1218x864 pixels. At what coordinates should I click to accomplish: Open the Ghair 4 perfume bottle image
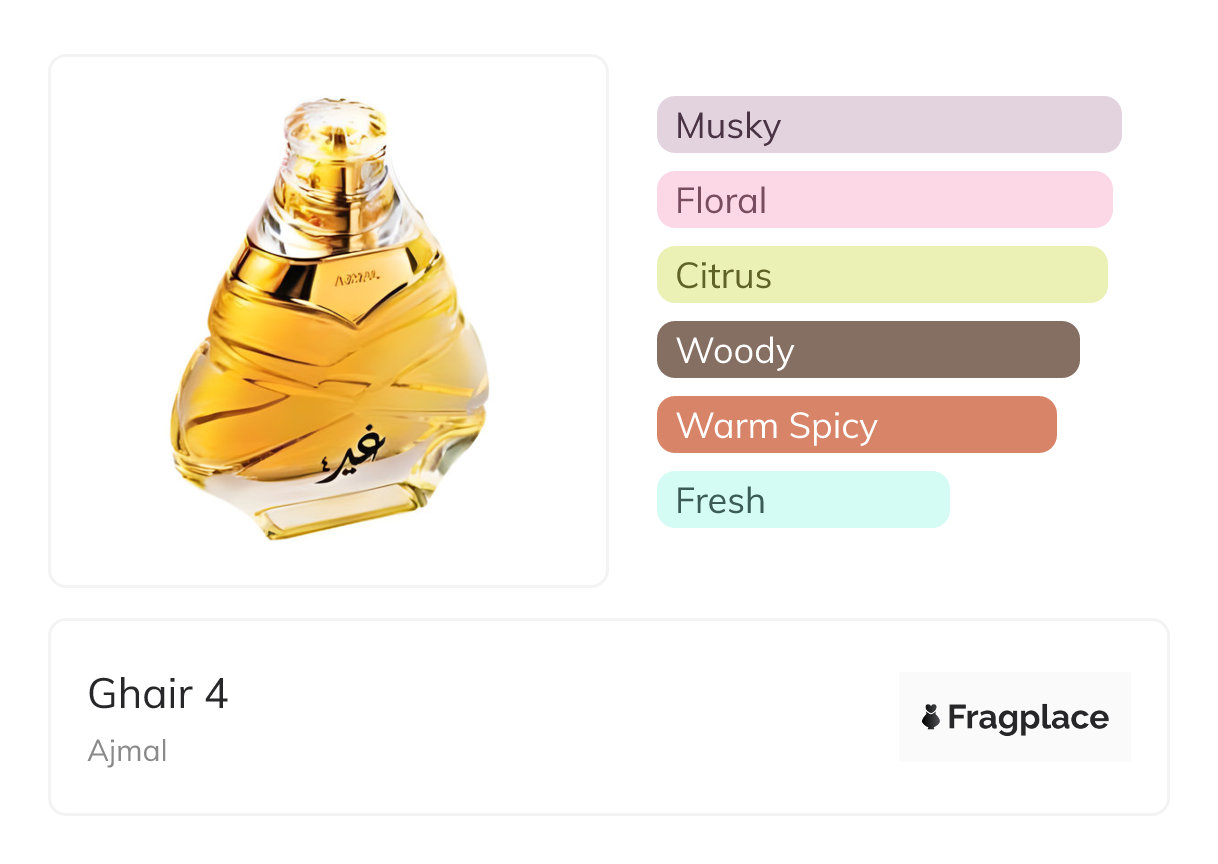click(328, 320)
